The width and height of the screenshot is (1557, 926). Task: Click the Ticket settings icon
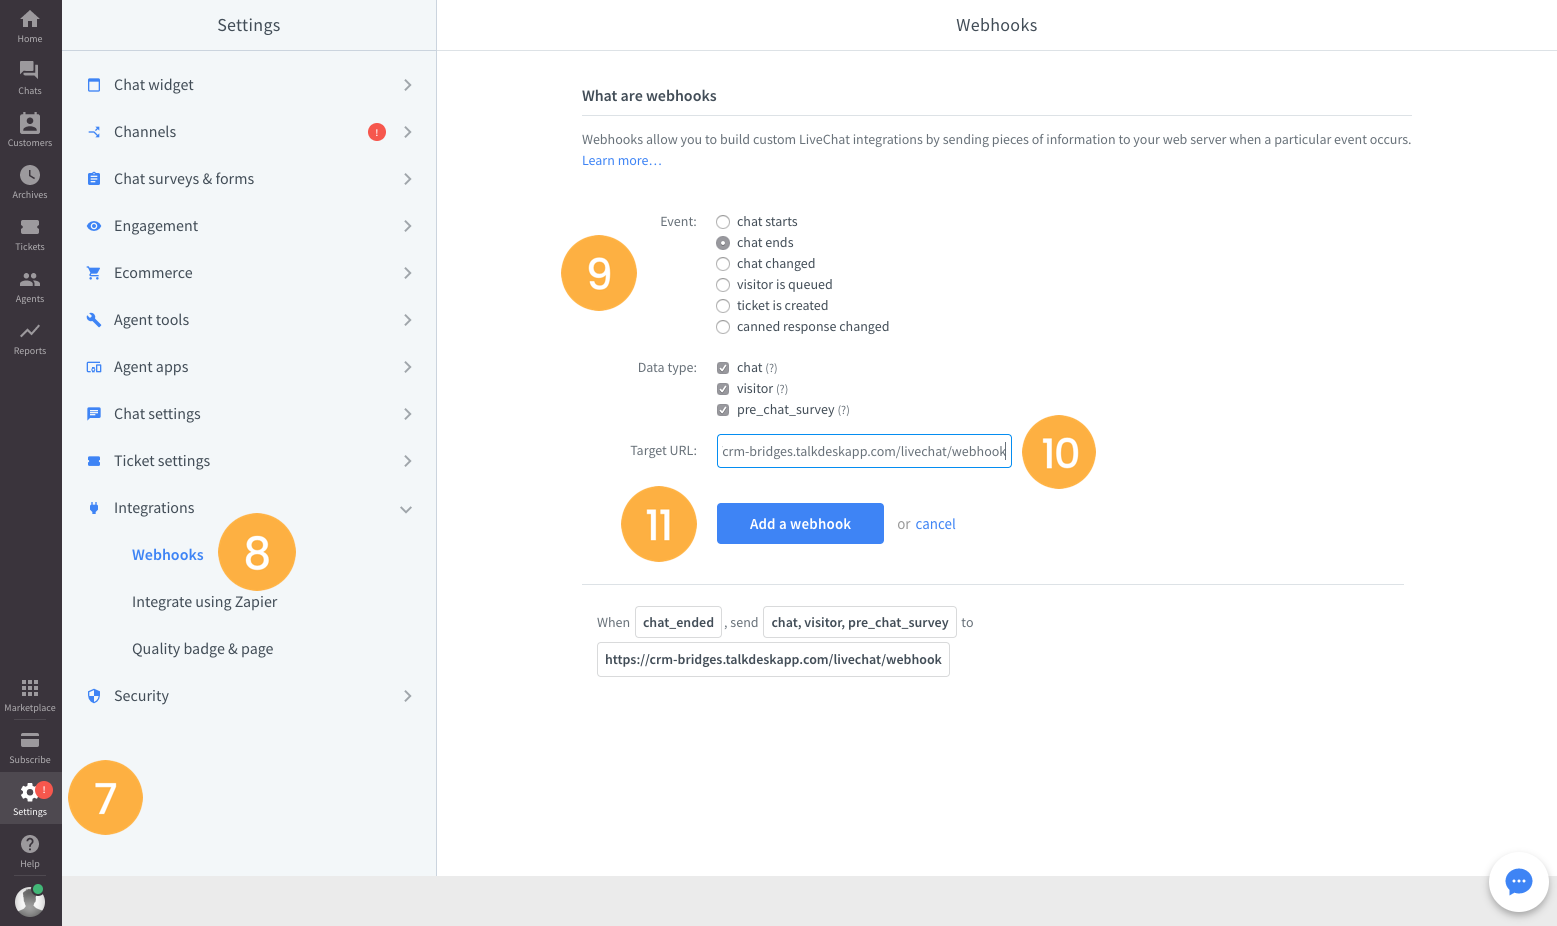(94, 461)
